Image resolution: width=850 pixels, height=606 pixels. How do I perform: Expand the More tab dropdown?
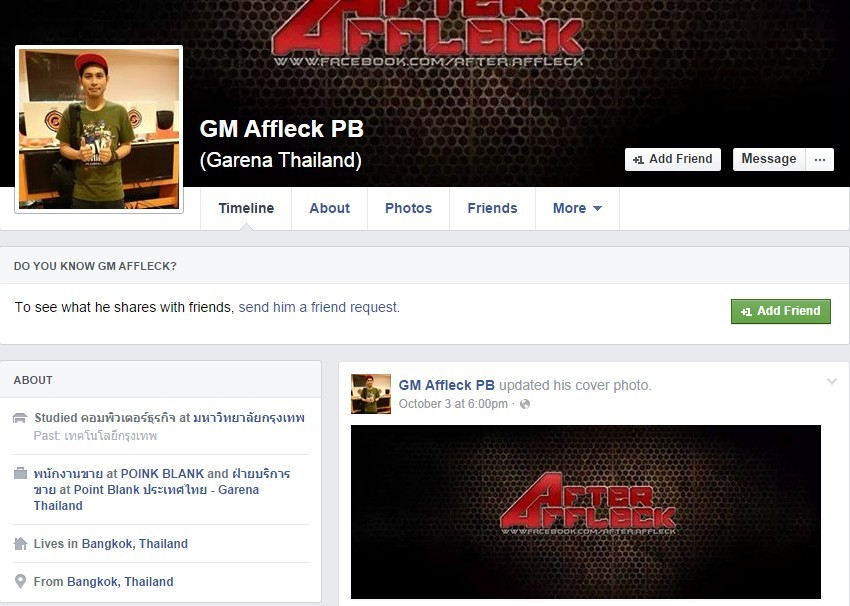(x=577, y=208)
